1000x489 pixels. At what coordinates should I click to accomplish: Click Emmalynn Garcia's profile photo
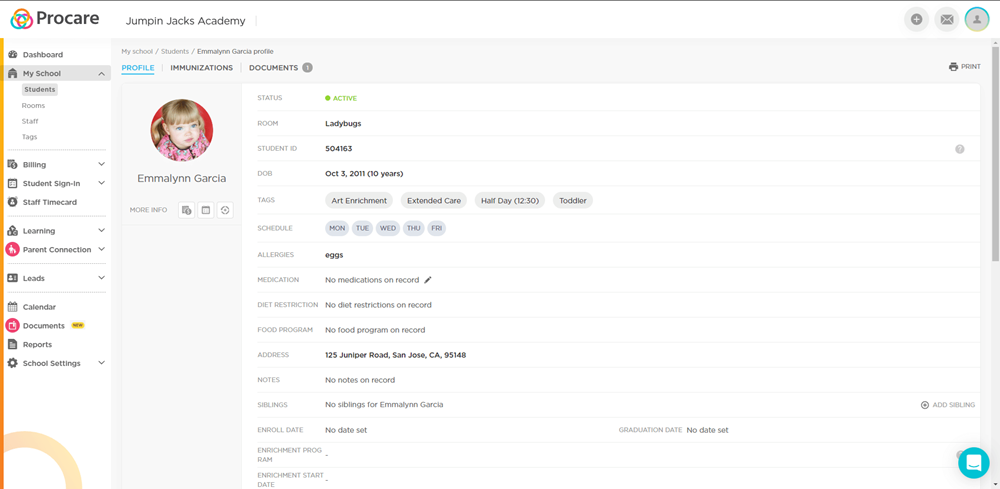[181, 130]
